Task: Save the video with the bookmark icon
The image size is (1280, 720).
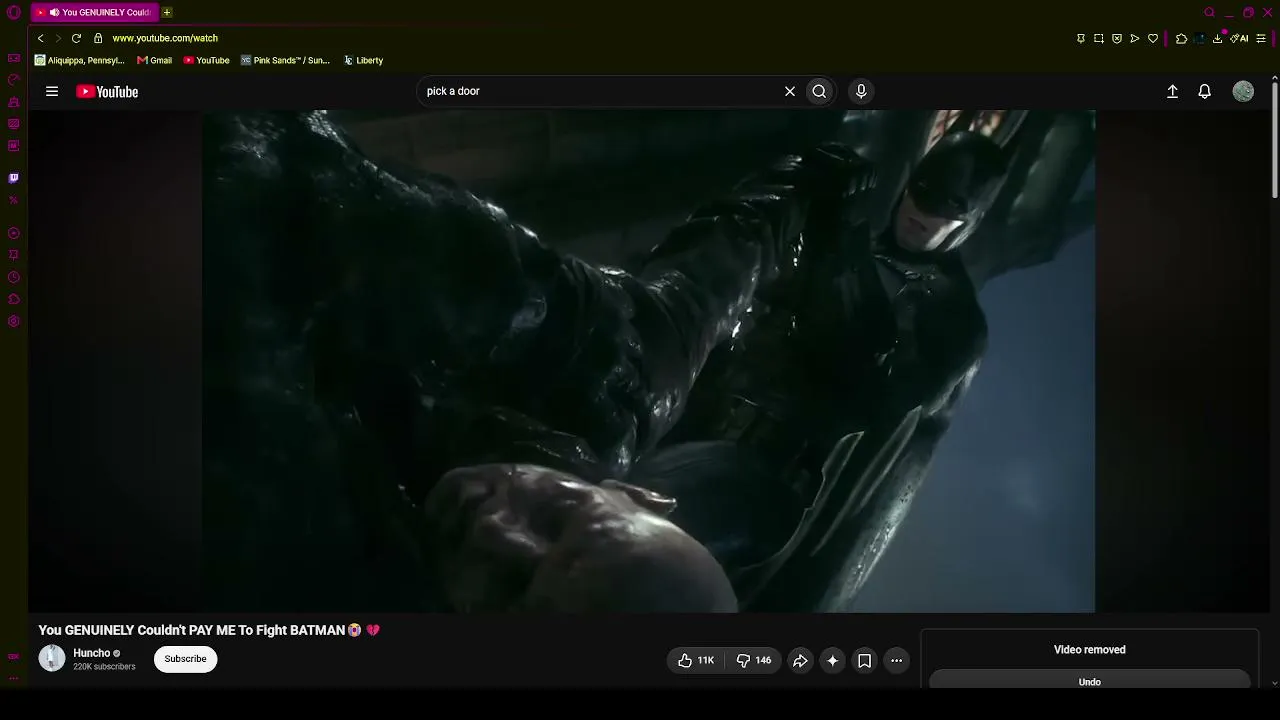Action: tap(864, 660)
